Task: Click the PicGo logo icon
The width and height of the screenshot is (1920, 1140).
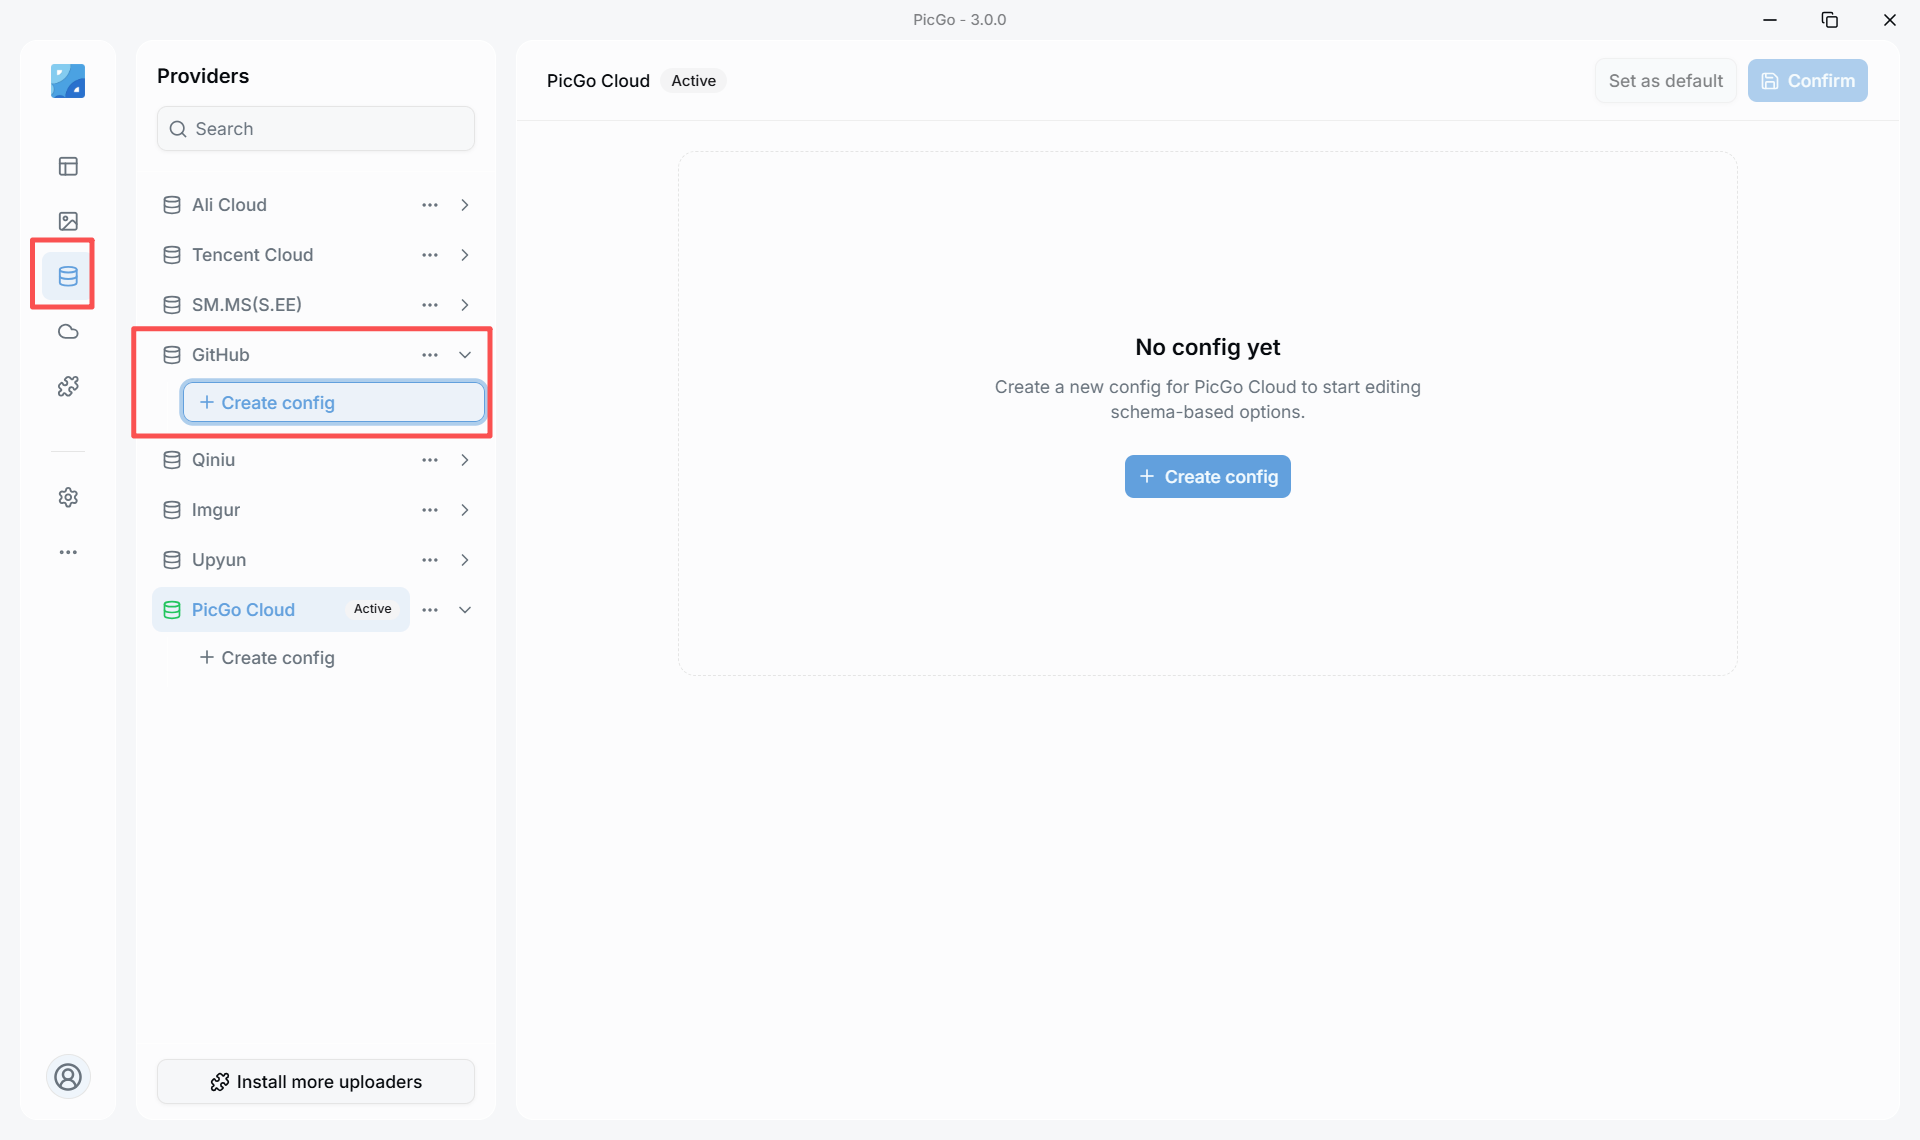Action: click(68, 81)
